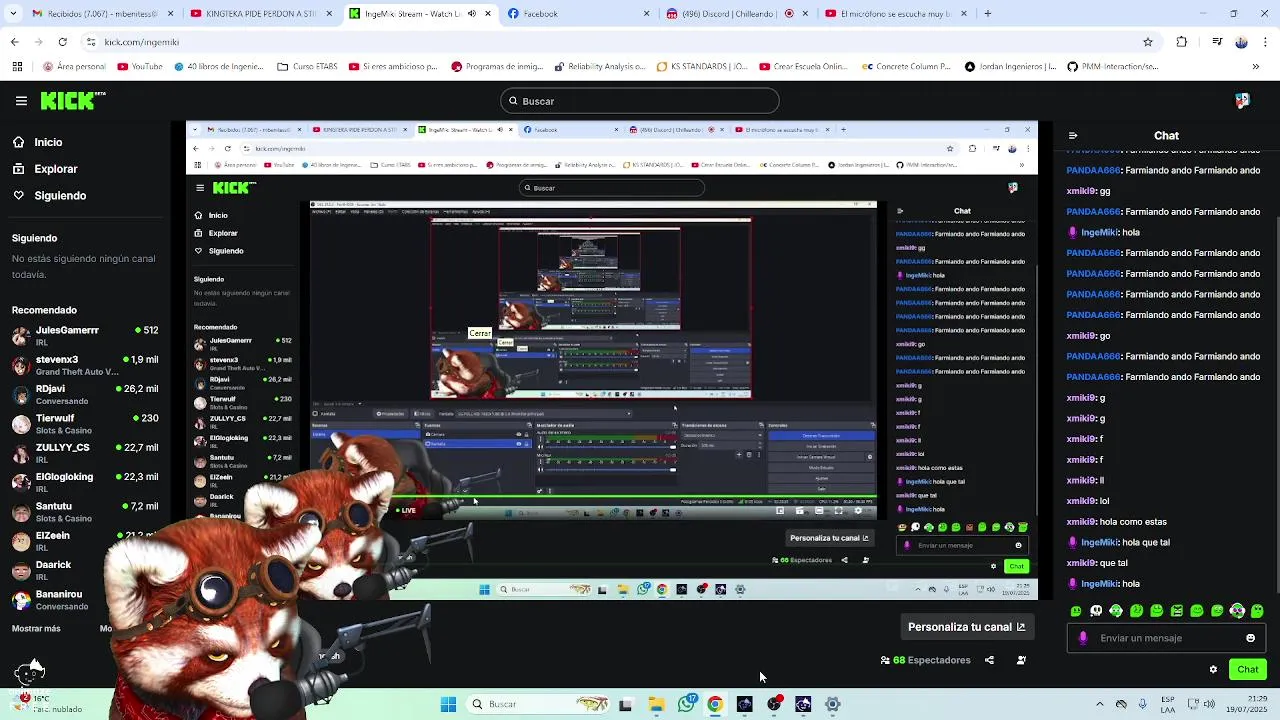Open Tierwulf recommended channel
Viewport: 1280px width, 720px height.
point(85,424)
